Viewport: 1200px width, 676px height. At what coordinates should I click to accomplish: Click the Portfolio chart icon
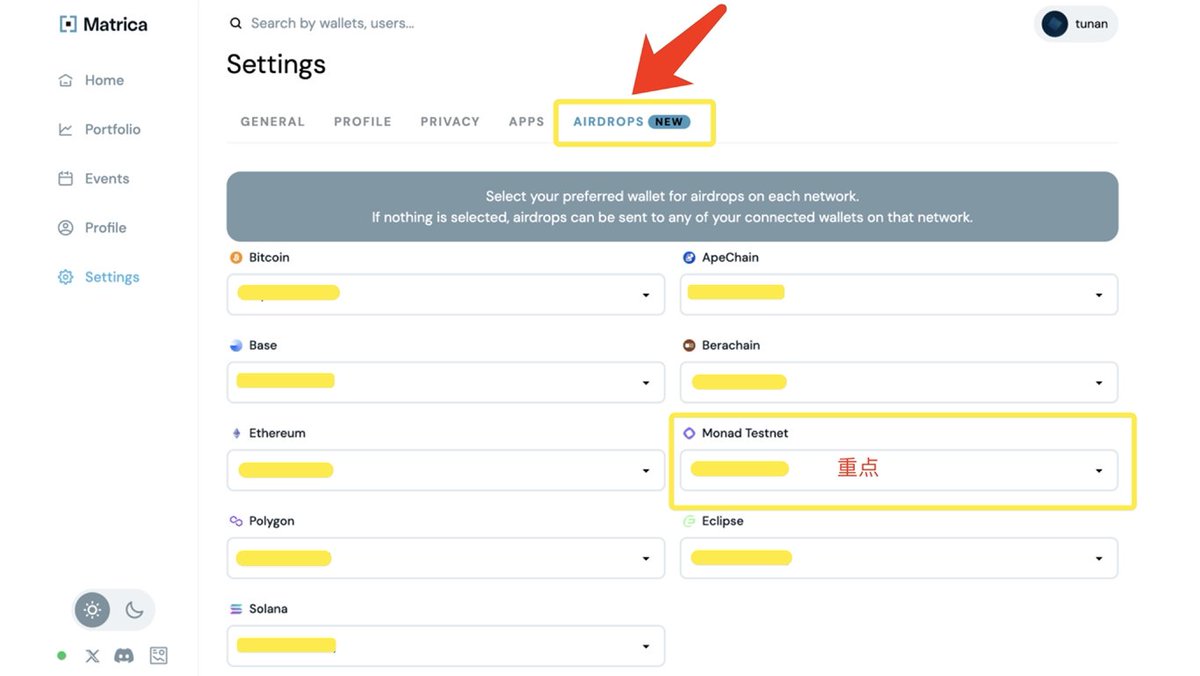(x=66, y=129)
